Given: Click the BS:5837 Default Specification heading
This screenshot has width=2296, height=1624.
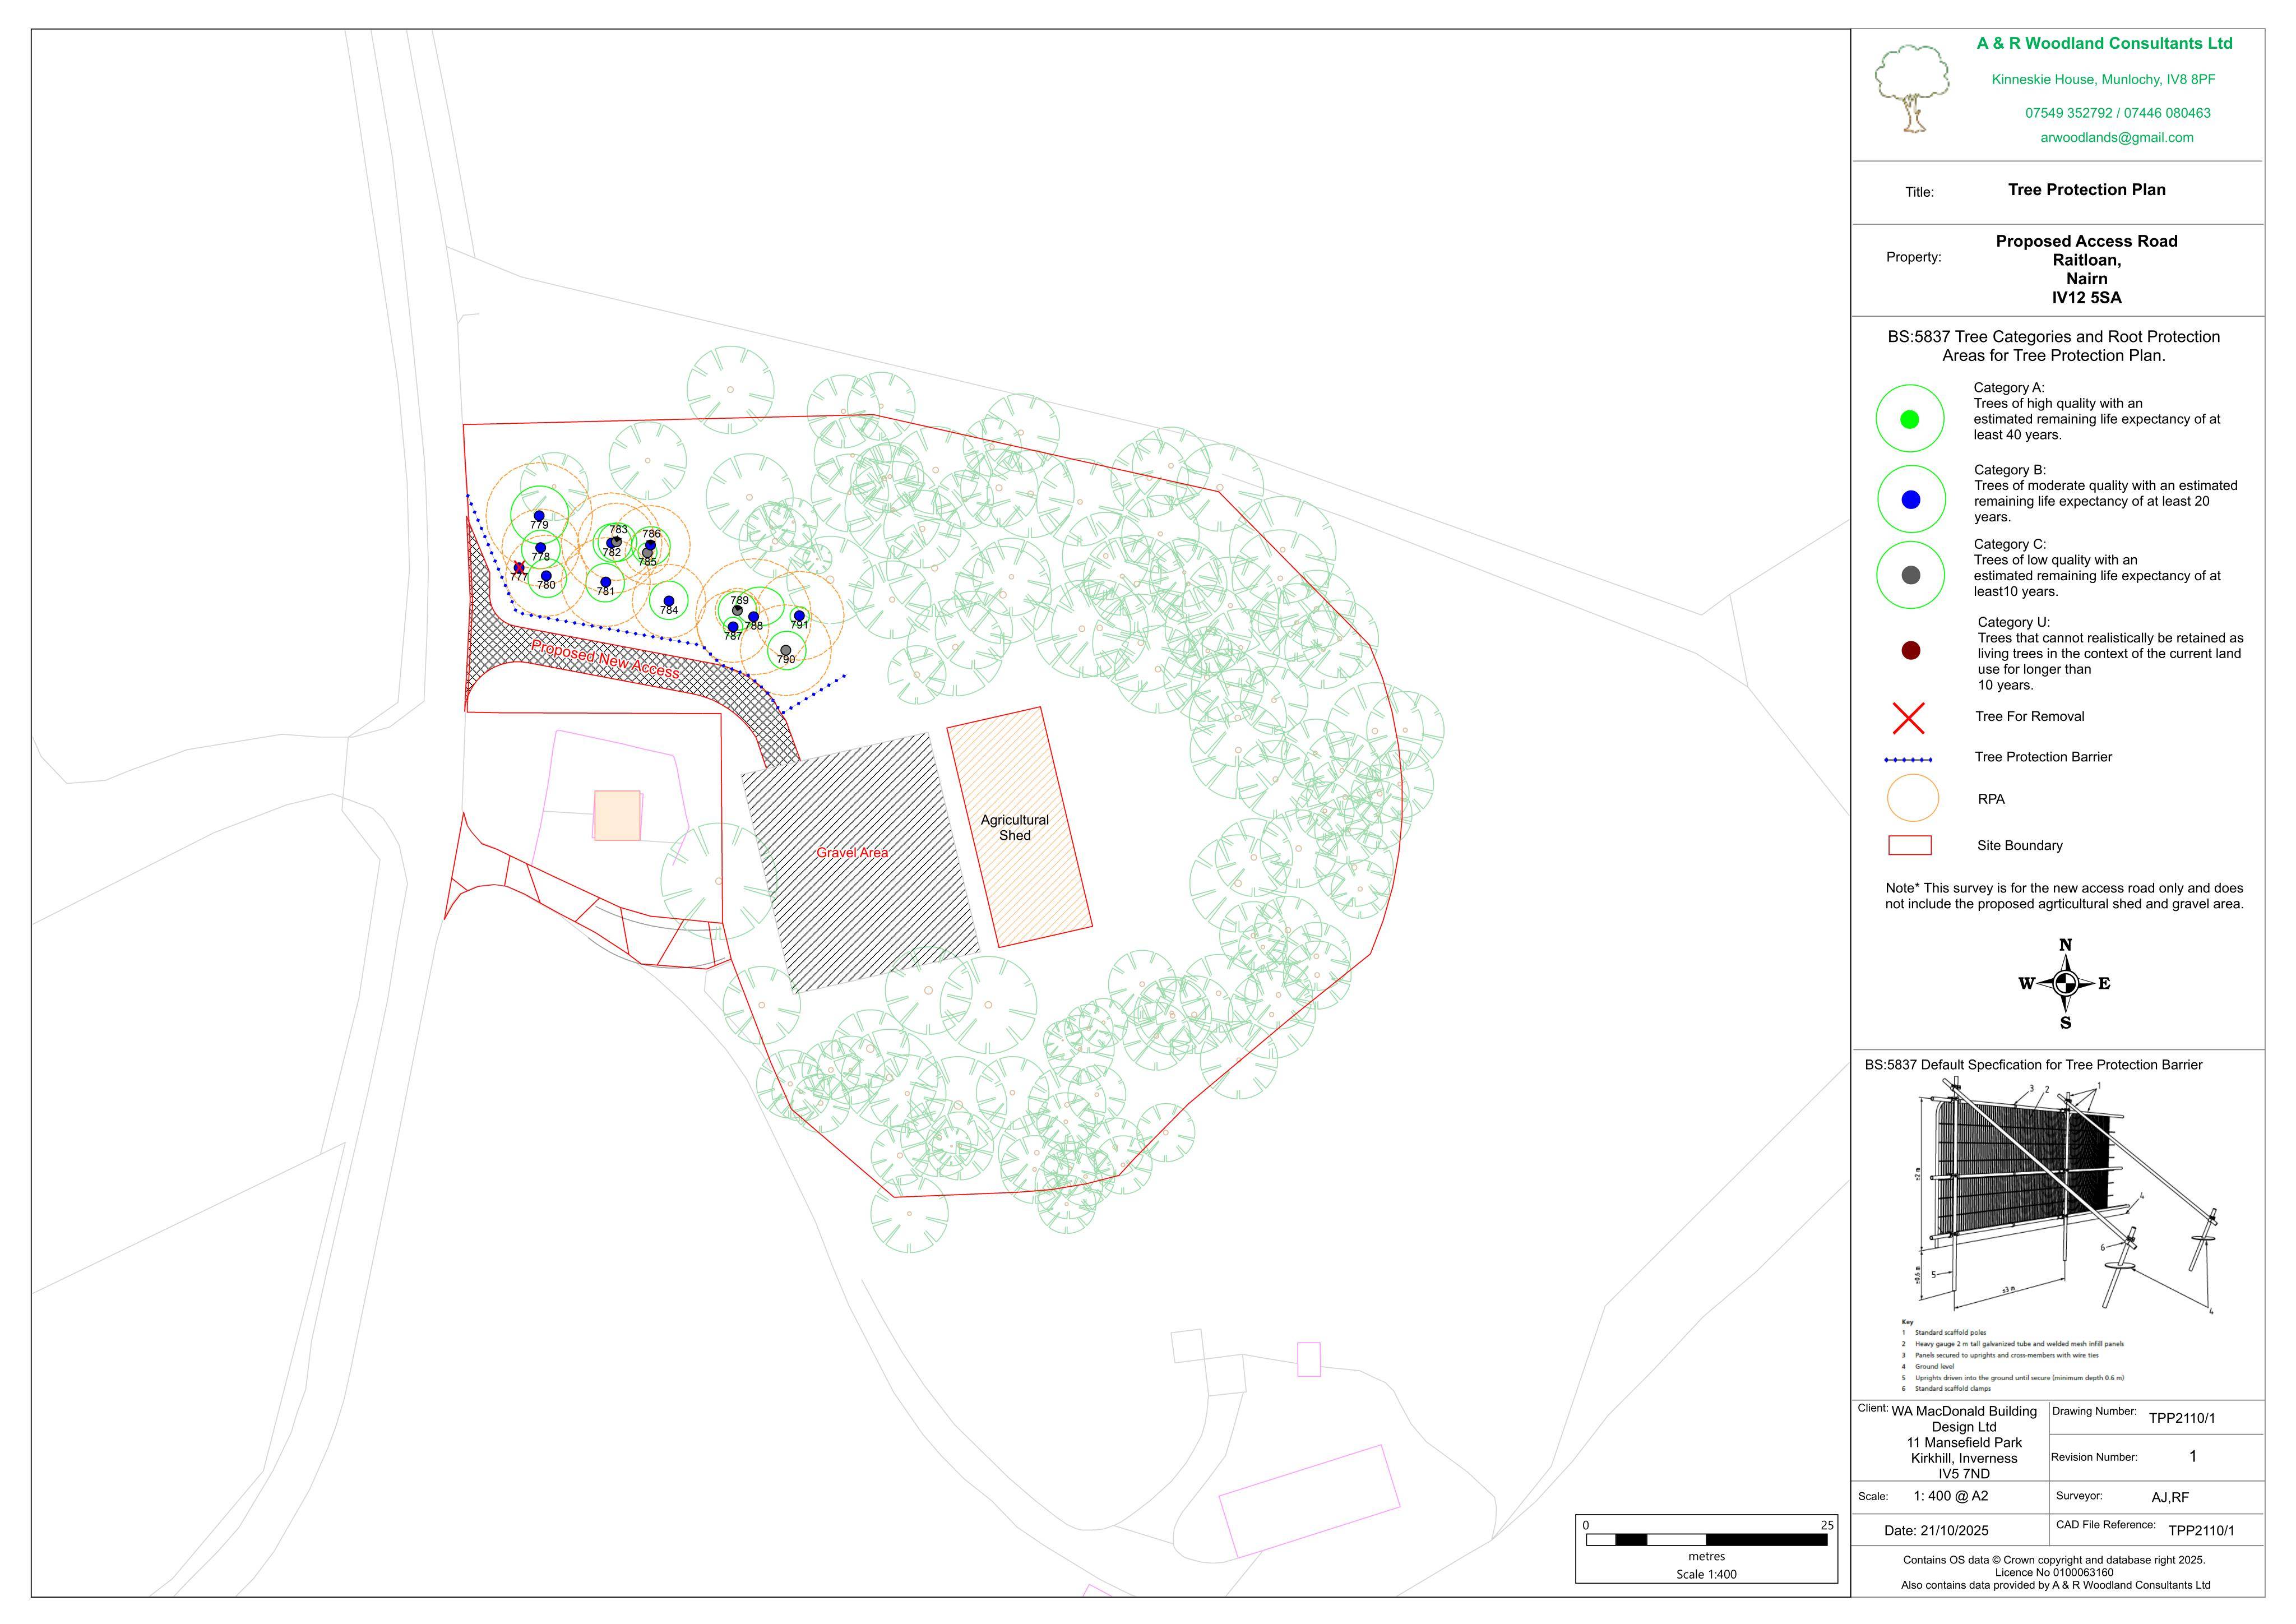Looking at the screenshot, I should point(2033,1065).
